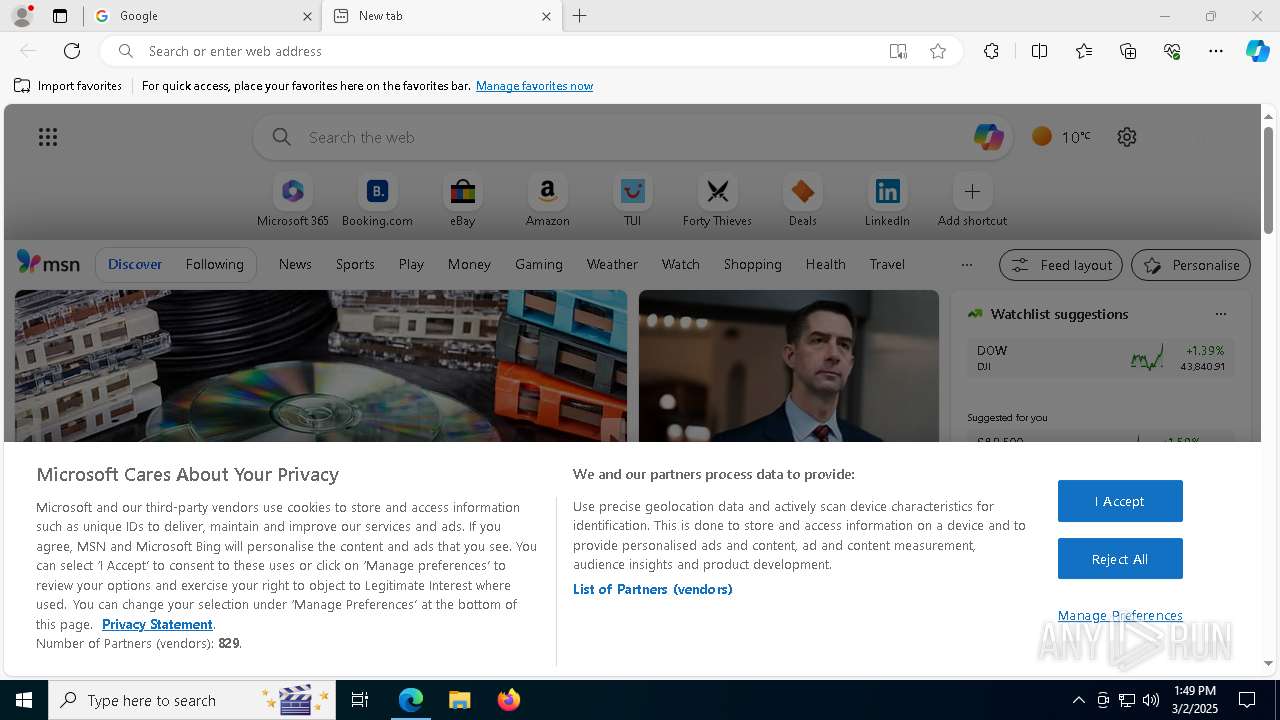Select the Discover feed tab
This screenshot has width=1280, height=720.
coord(135,264)
